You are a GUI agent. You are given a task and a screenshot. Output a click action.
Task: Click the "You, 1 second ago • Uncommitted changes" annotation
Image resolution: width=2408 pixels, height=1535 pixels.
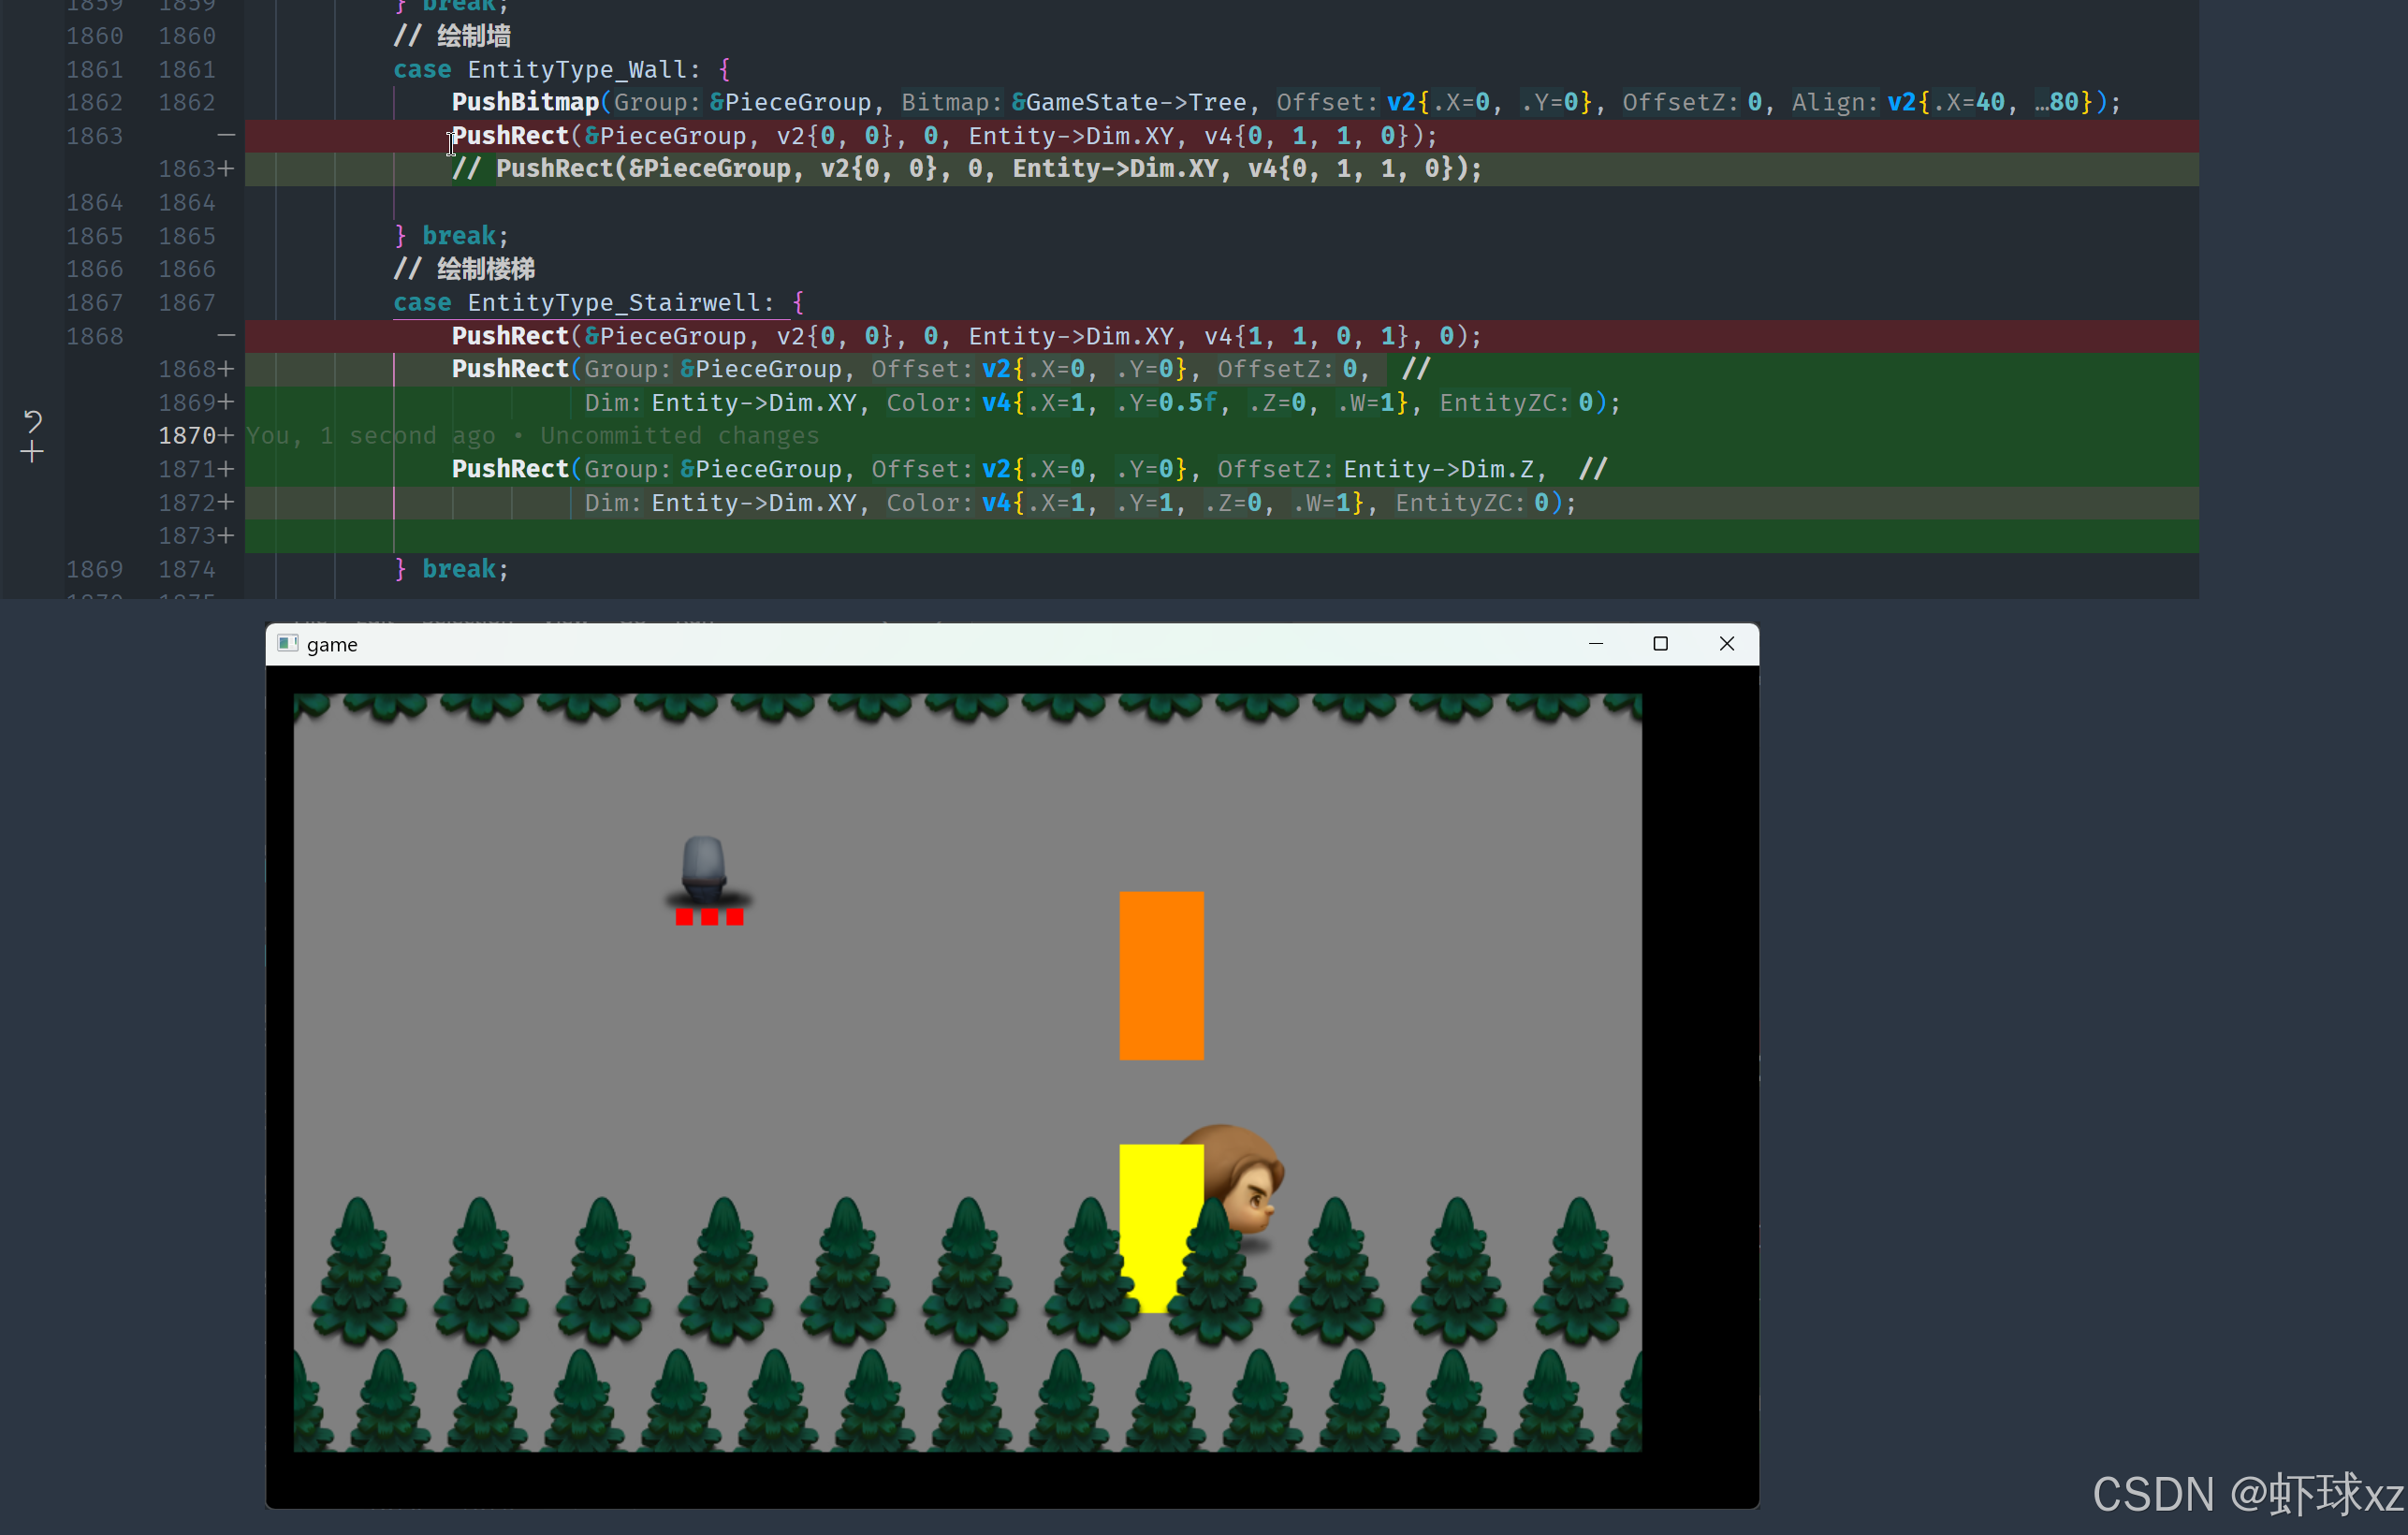[533, 436]
